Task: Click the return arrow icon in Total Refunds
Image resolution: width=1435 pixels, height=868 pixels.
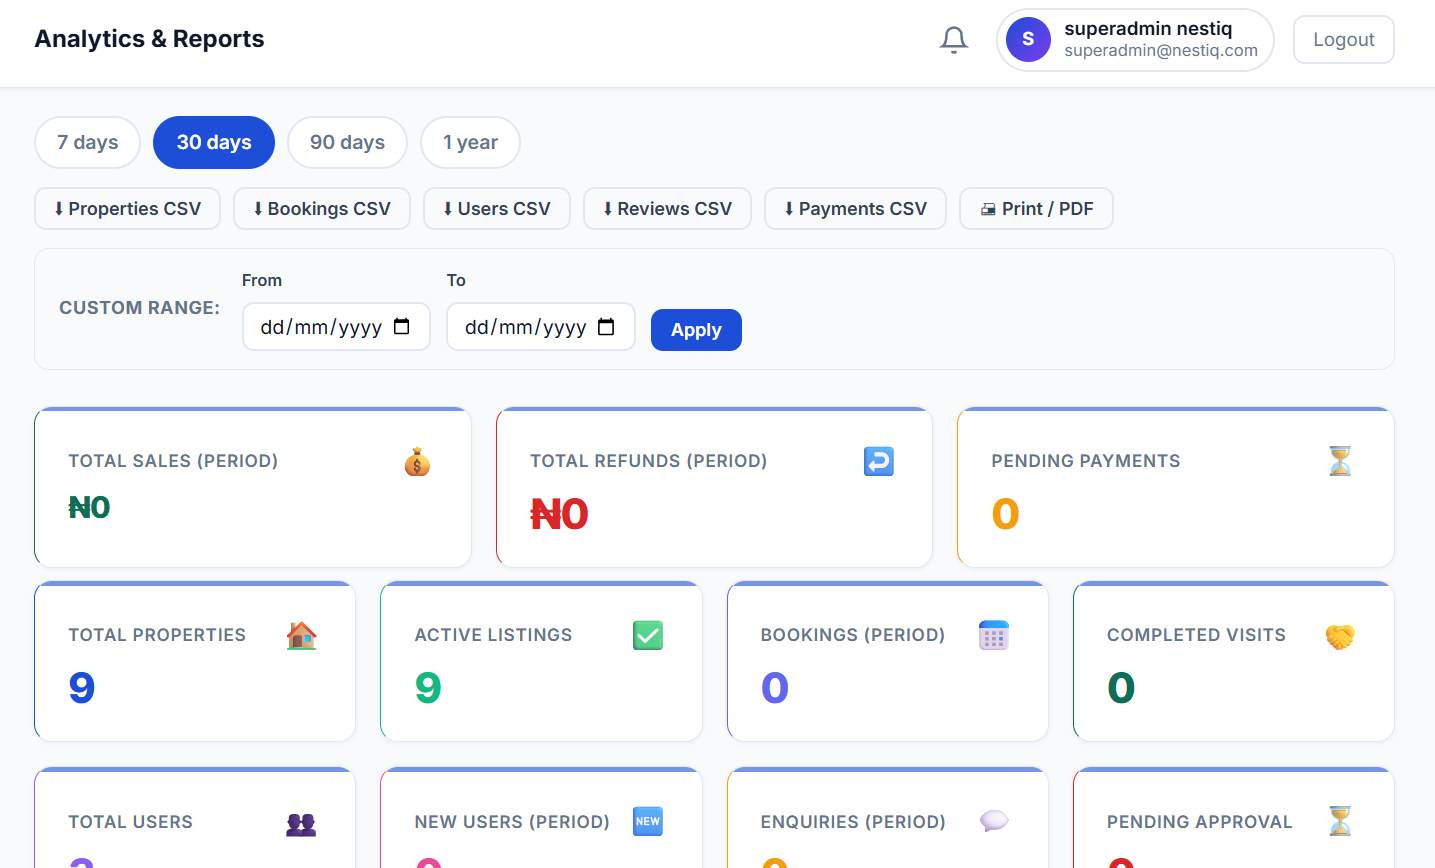Action: click(879, 461)
